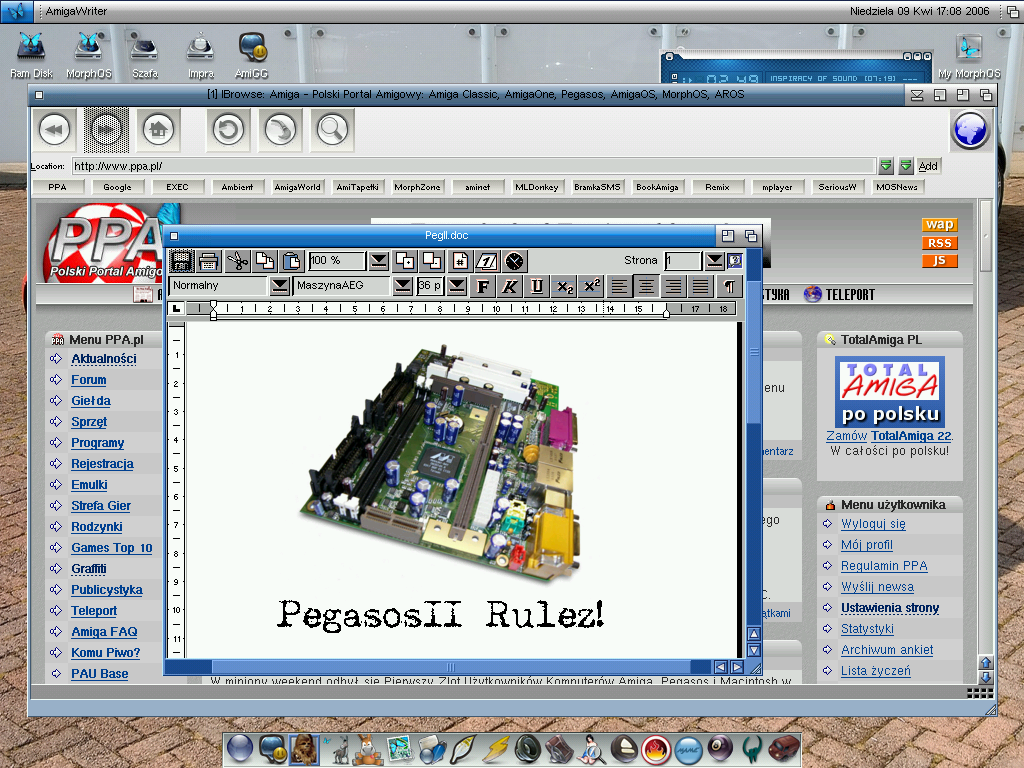This screenshot has width=1024, height=768.
Task: Click the right margin marker on the ruler
Action: tap(666, 313)
